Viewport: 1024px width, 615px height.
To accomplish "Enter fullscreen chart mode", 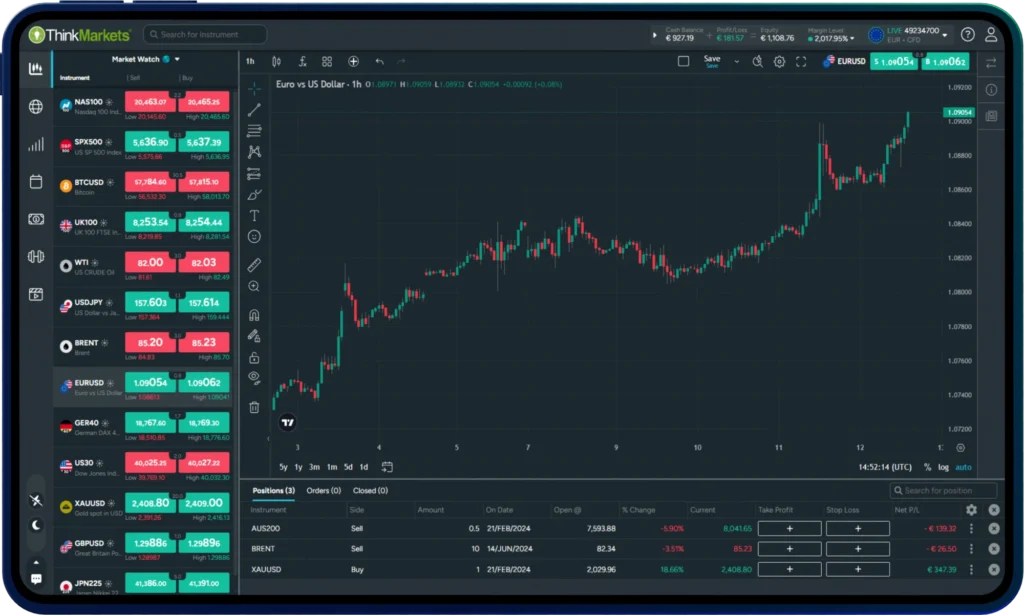I will point(800,61).
